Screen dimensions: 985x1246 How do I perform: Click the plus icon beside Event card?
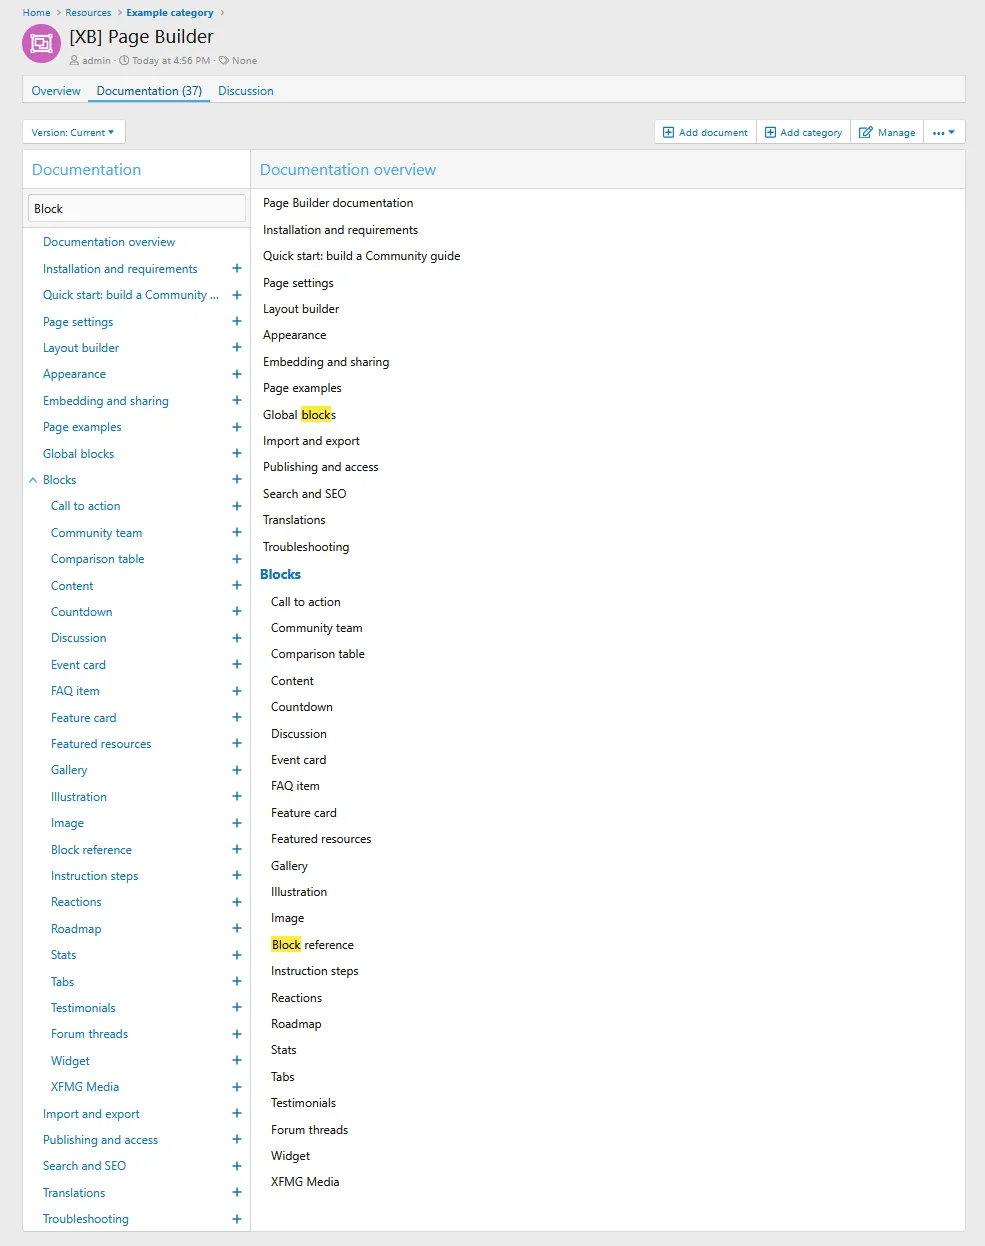pyautogui.click(x=237, y=664)
